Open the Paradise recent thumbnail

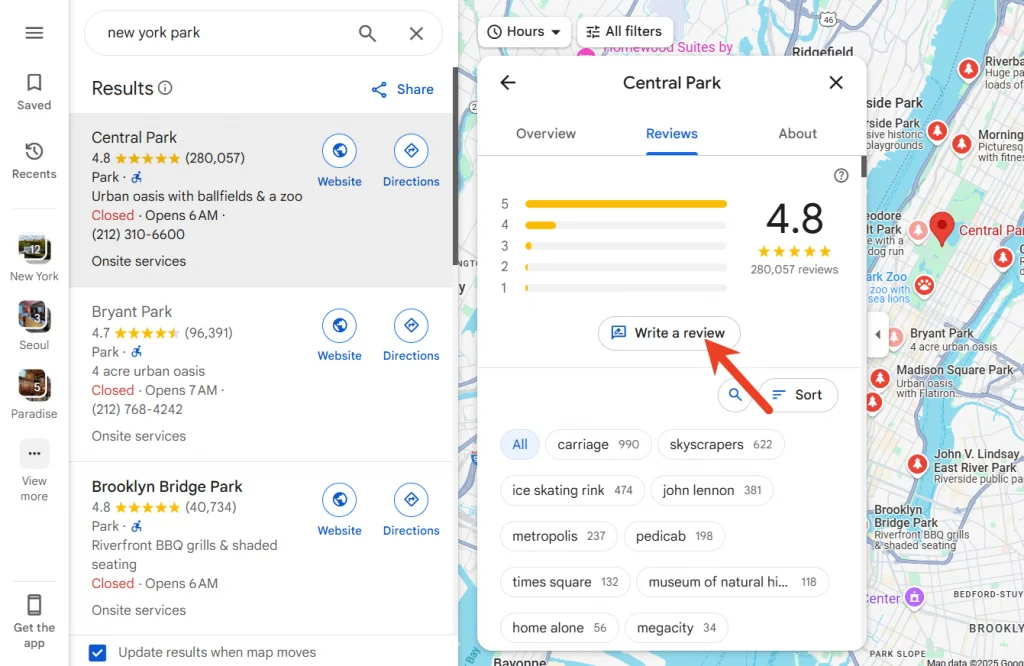34,385
